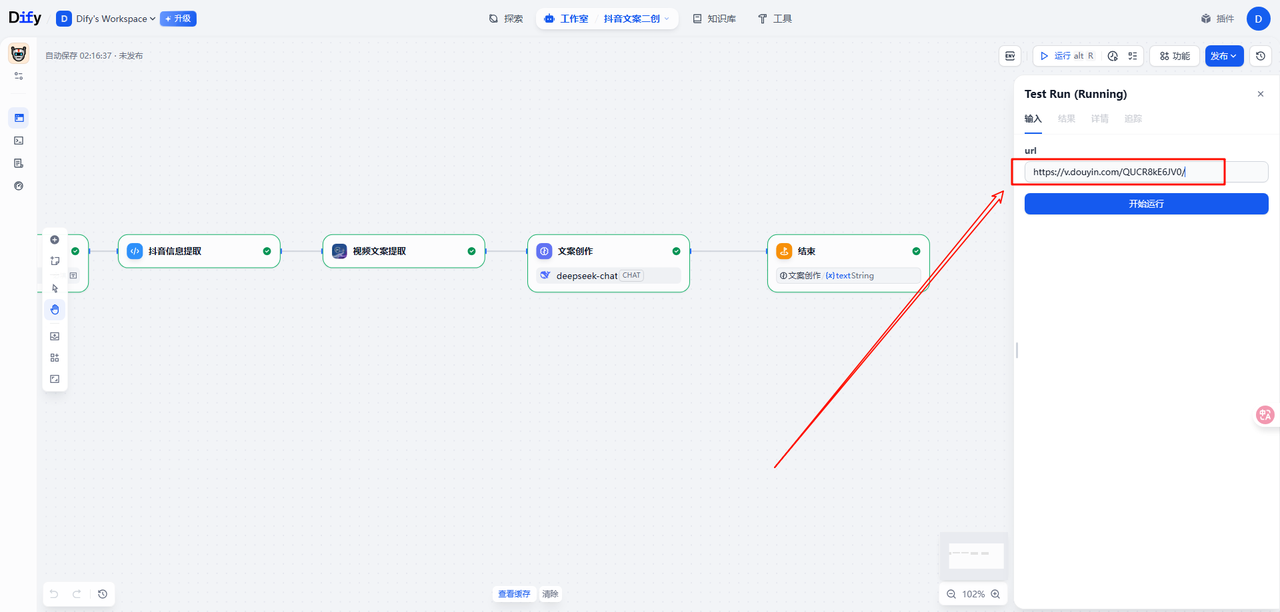Open the run checklist icon
Image resolution: width=1280 pixels, height=612 pixels.
(x=1133, y=56)
